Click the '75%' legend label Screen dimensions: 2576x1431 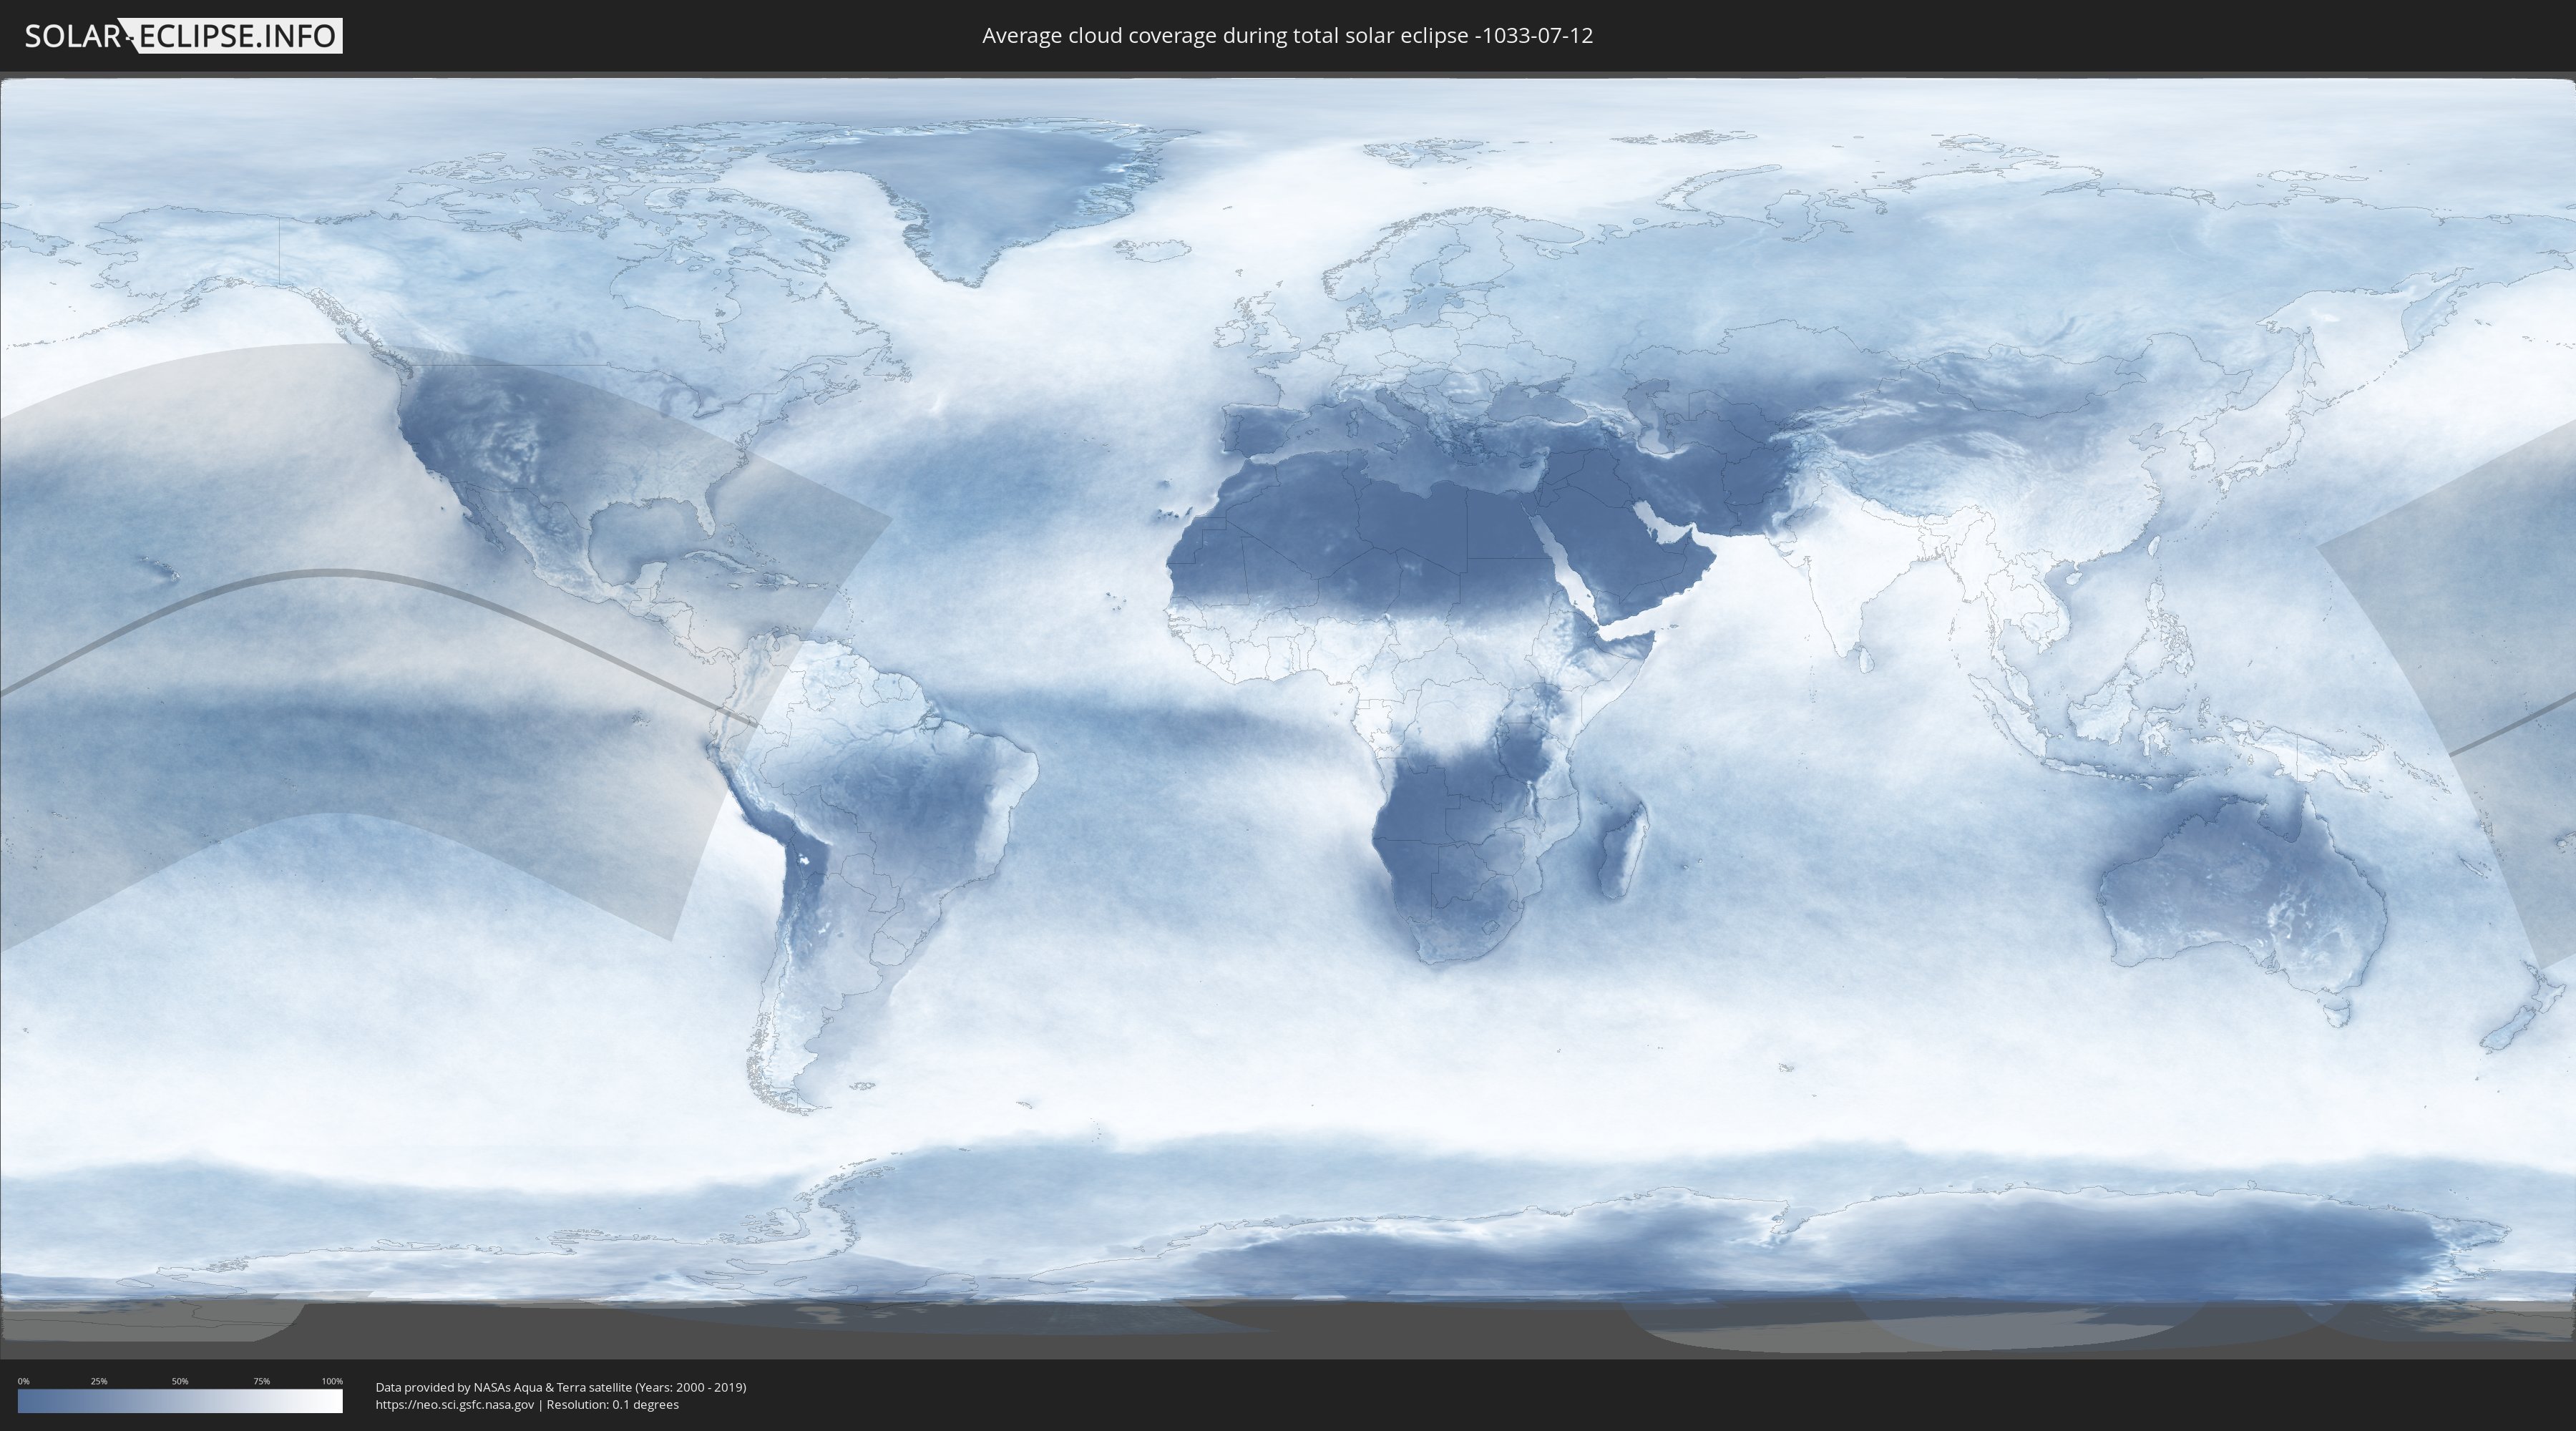[261, 1381]
